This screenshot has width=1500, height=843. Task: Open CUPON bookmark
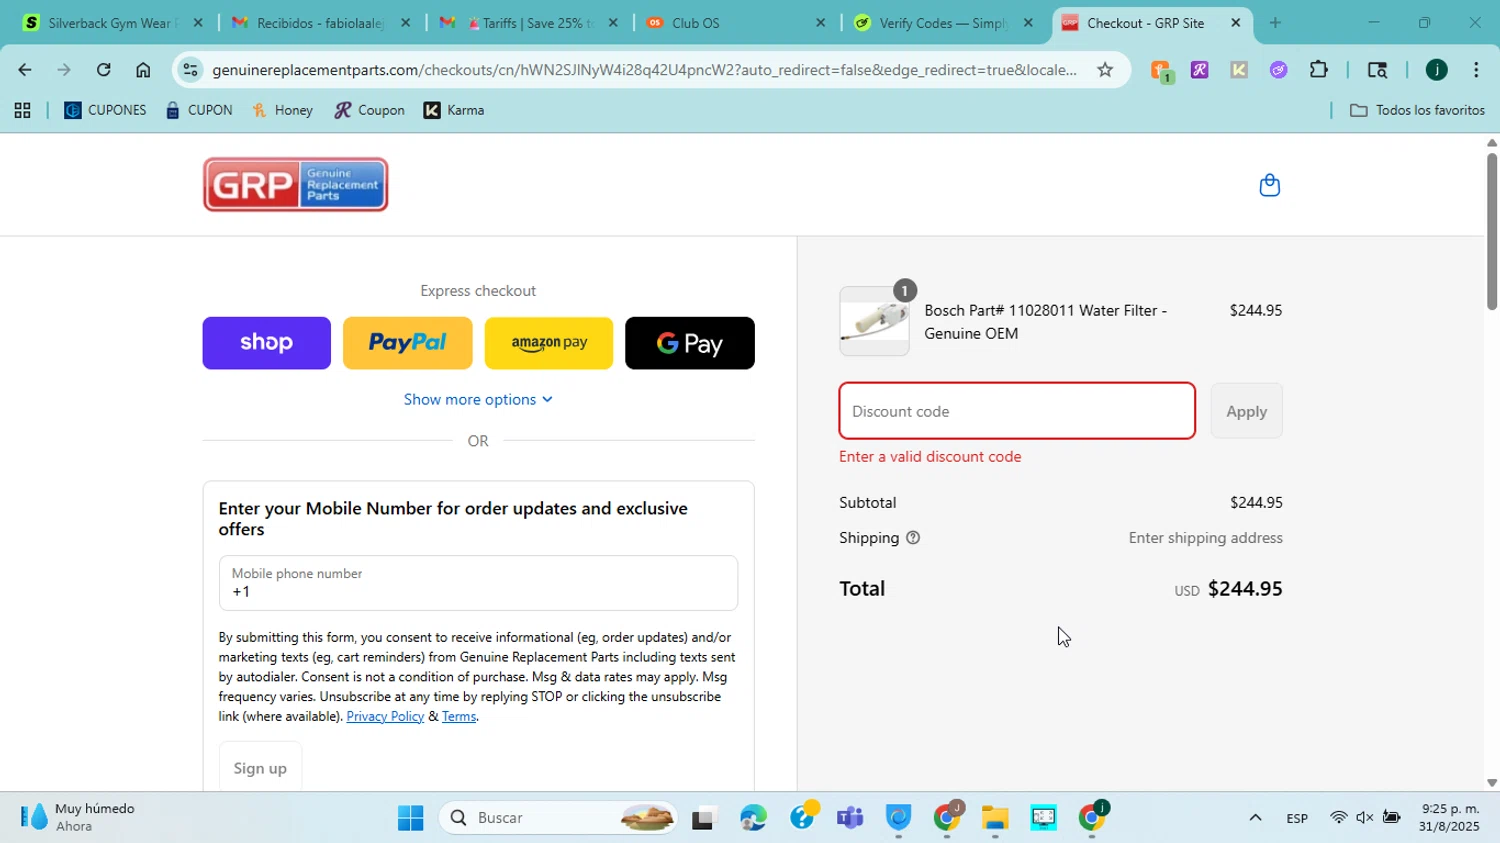point(199,111)
